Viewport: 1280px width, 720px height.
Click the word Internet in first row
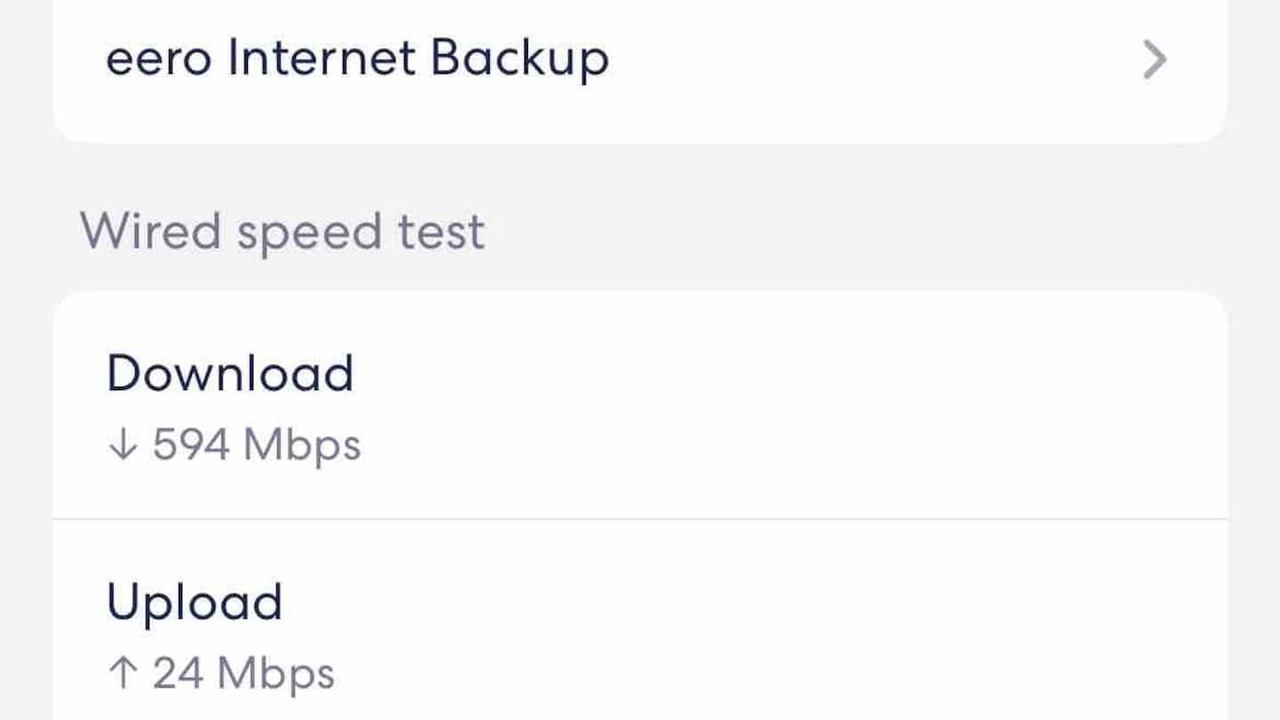click(321, 58)
